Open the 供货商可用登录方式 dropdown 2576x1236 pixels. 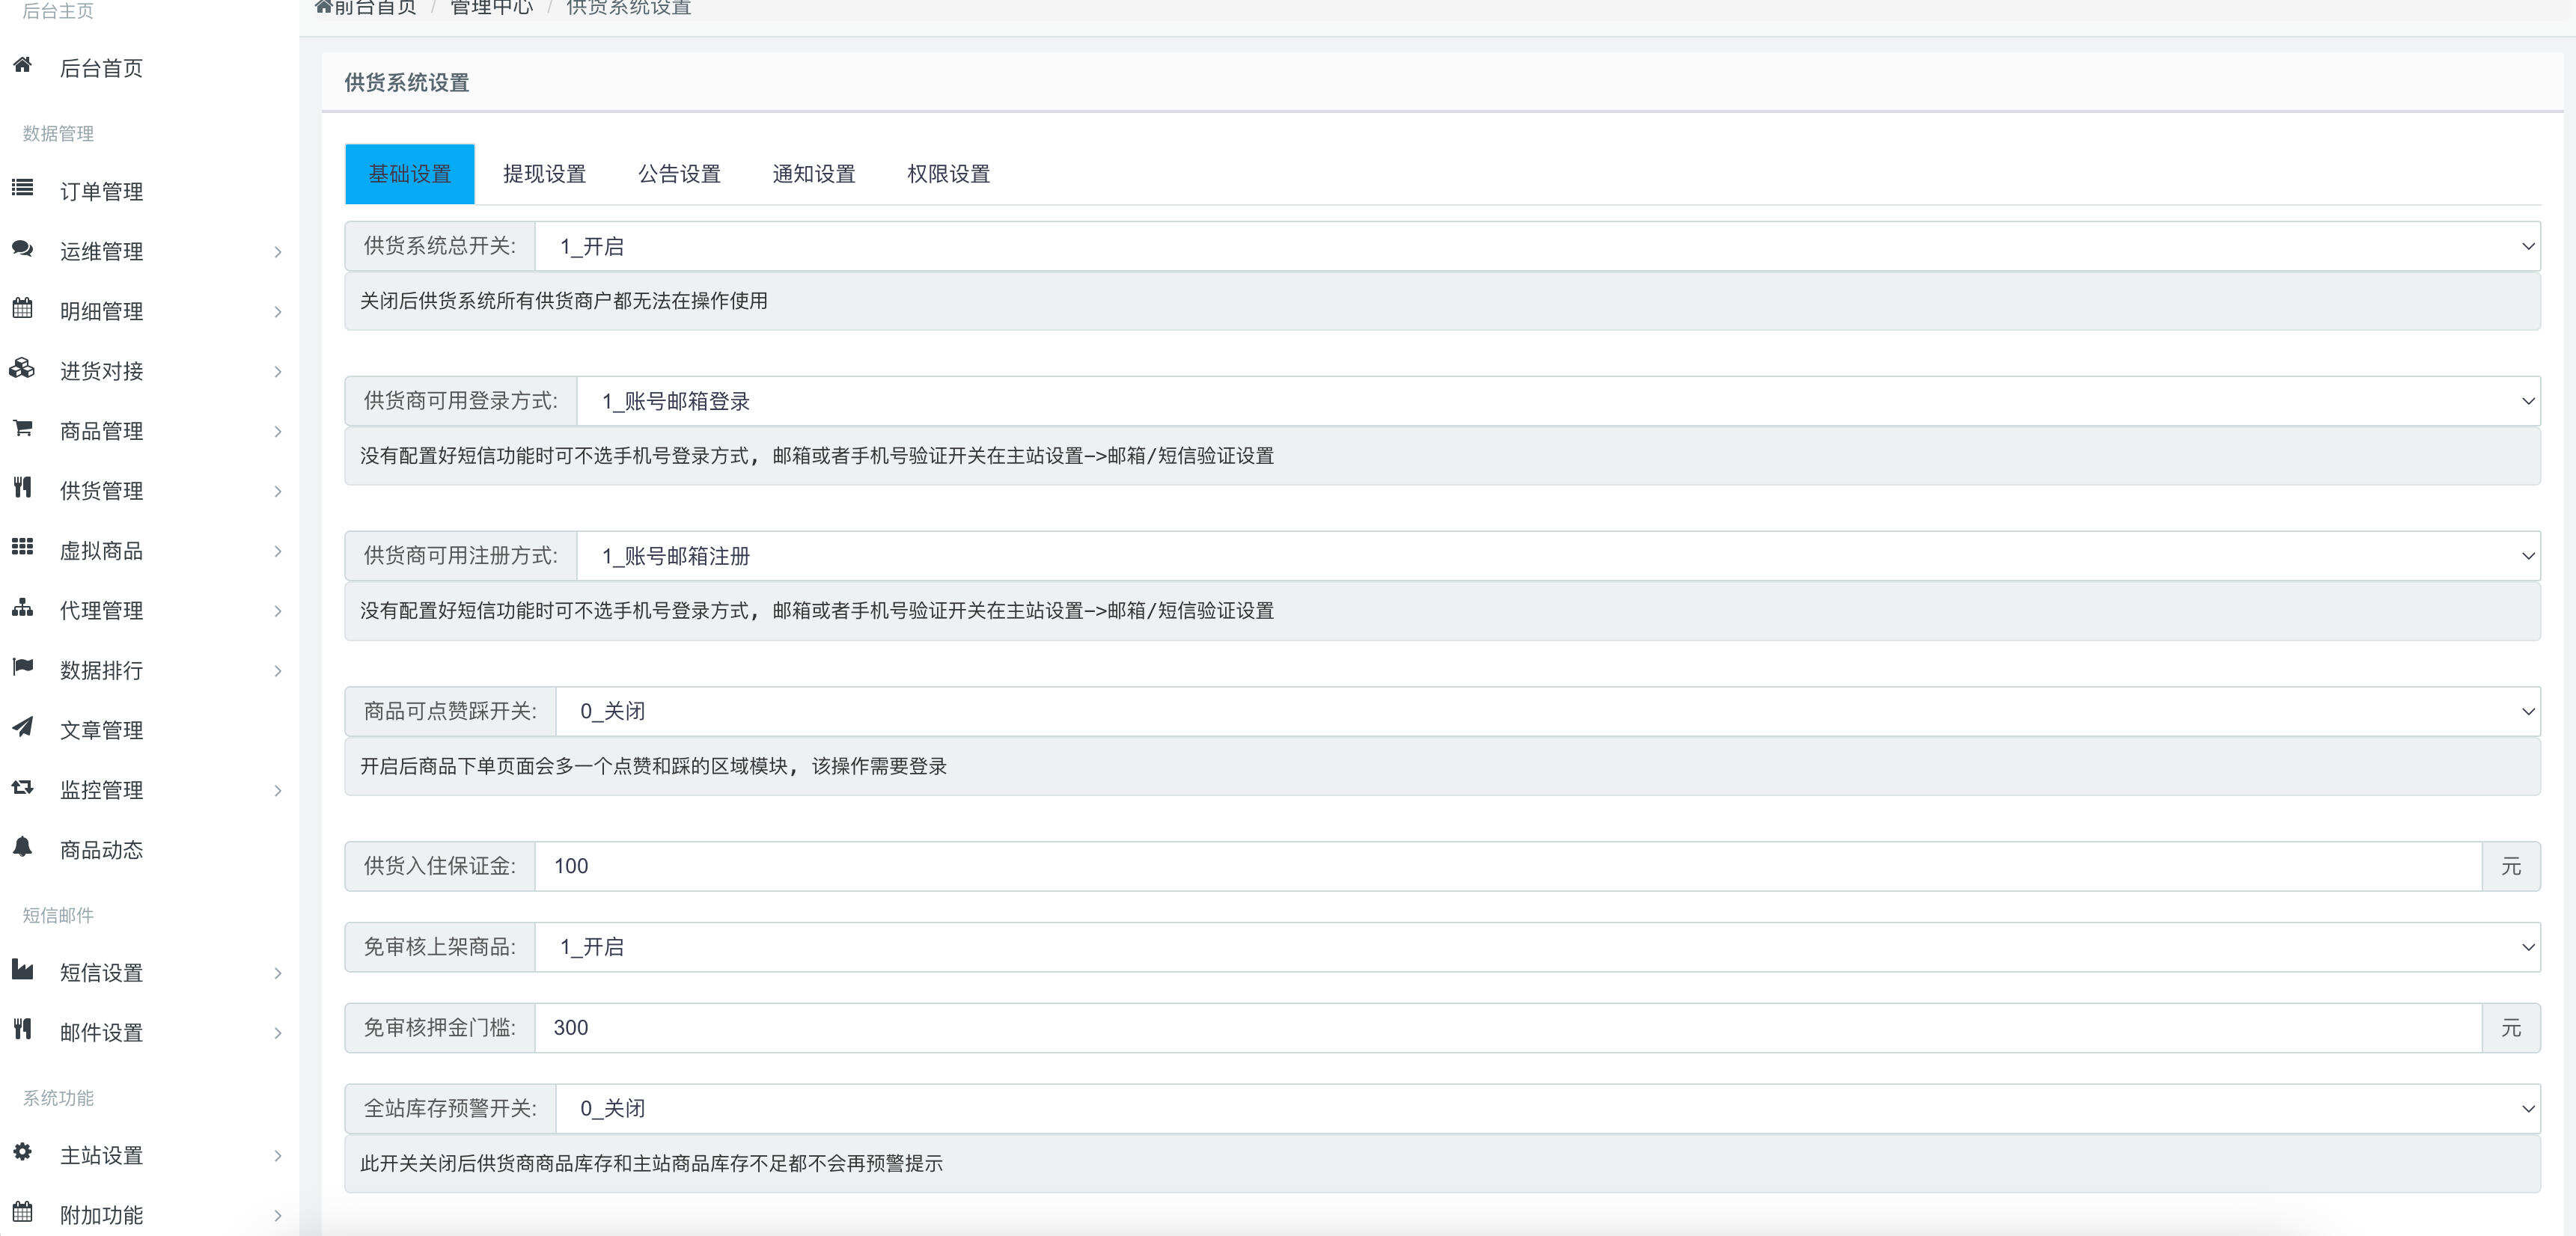click(1557, 402)
